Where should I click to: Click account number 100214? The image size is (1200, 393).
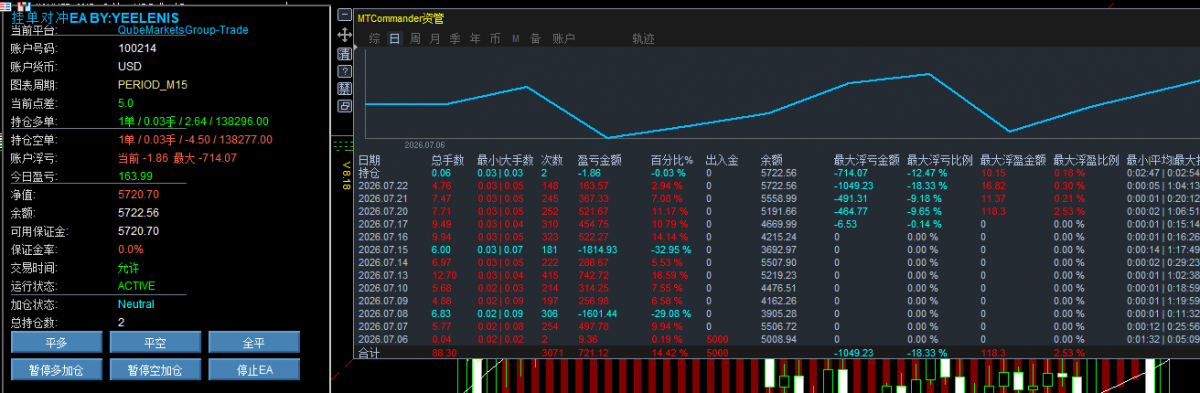137,48
